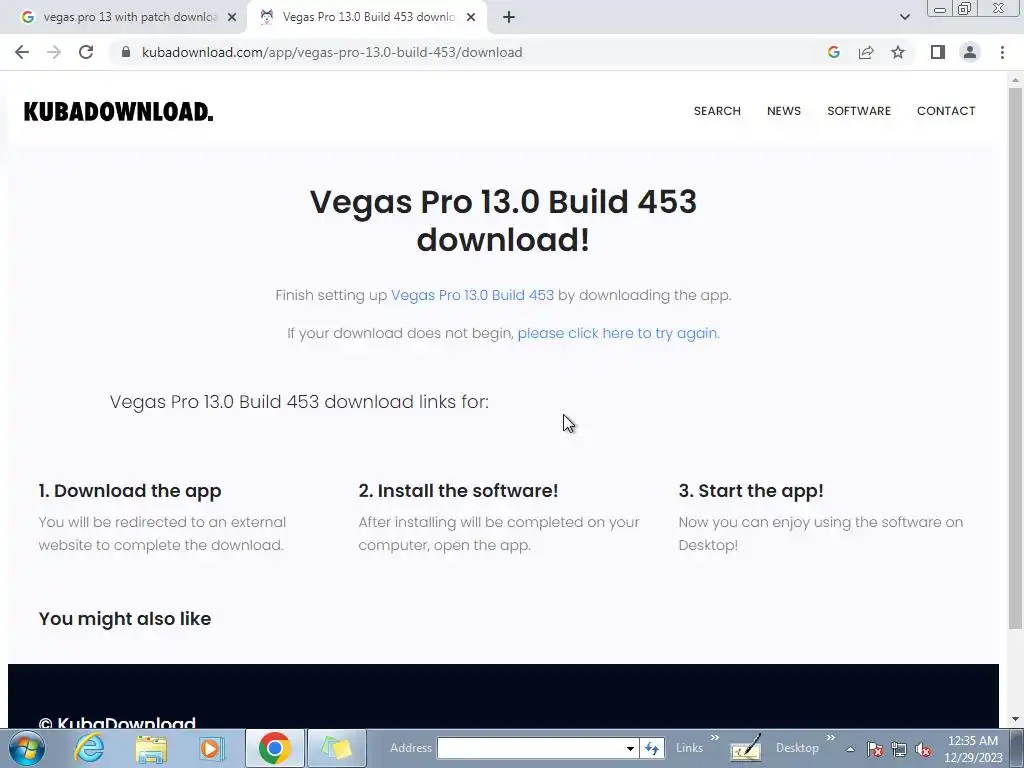
Task: Open the taskbar clock and date
Action: pyautogui.click(x=973, y=749)
